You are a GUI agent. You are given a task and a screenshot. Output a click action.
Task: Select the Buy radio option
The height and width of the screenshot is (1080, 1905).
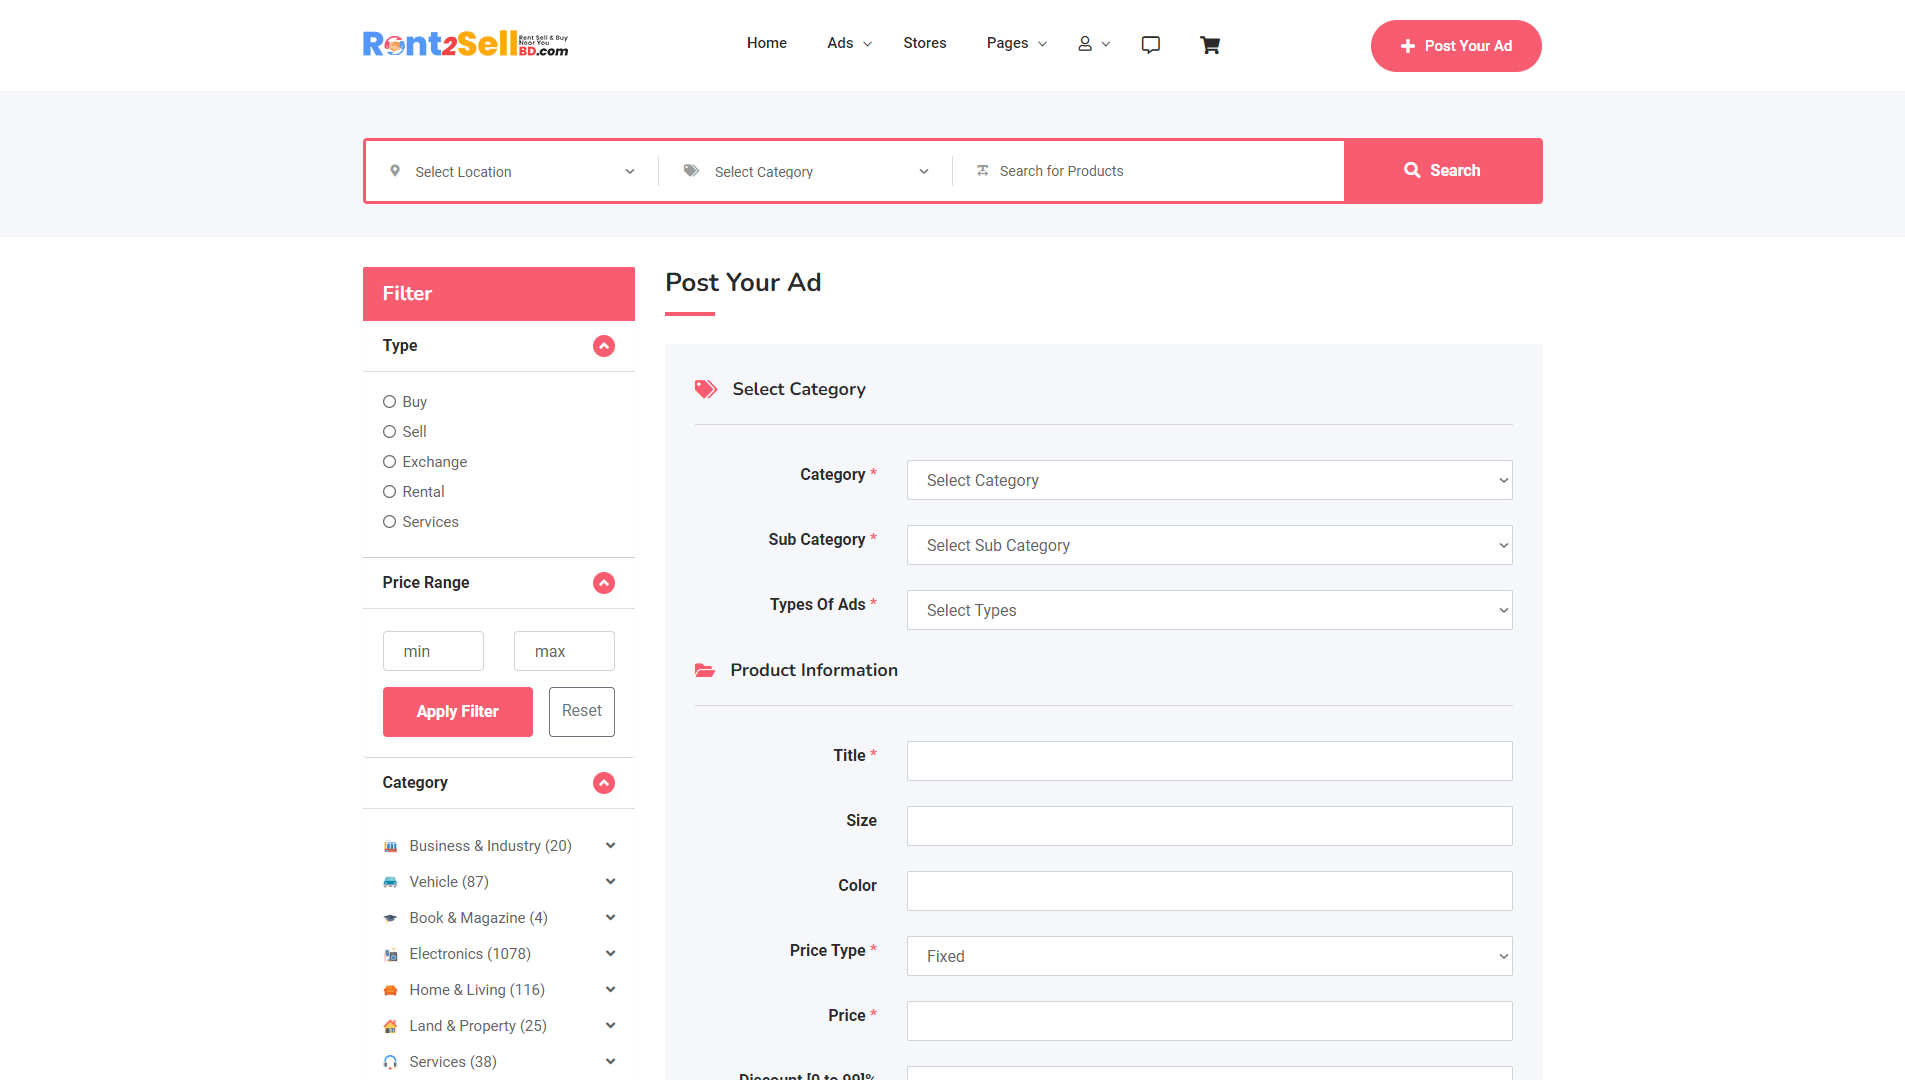[390, 402]
